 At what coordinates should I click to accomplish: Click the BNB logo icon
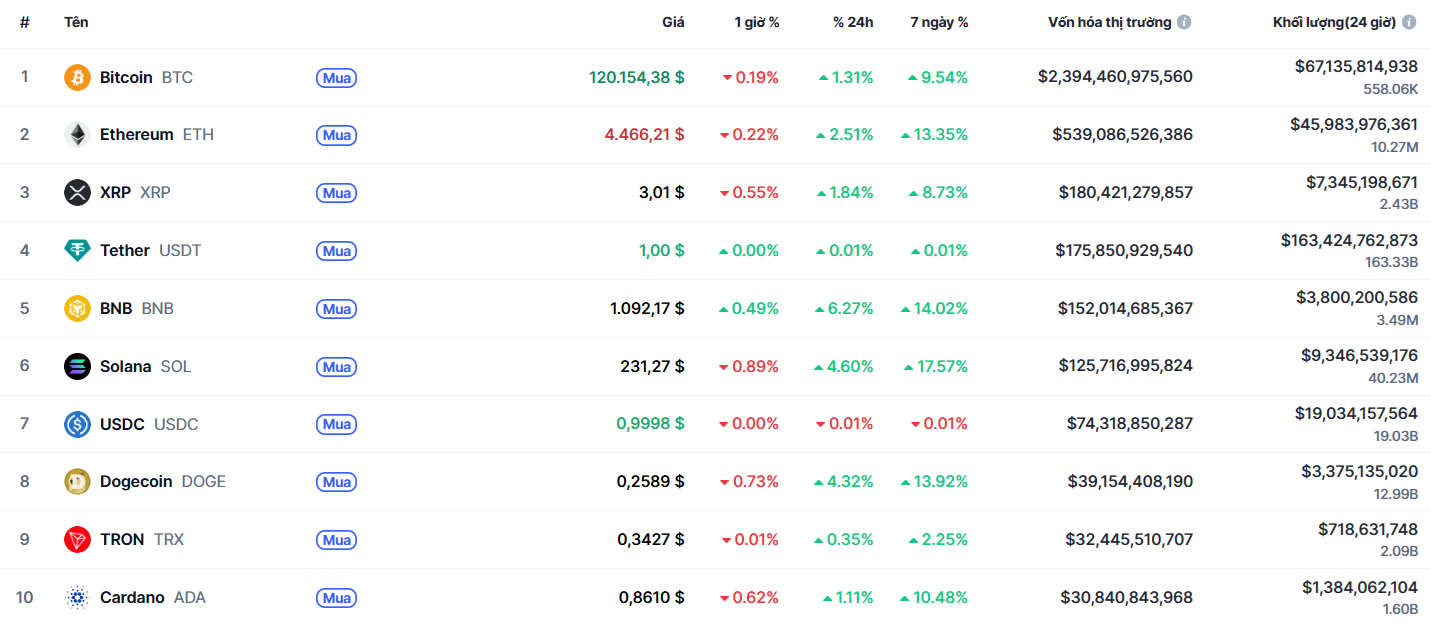tap(77, 308)
